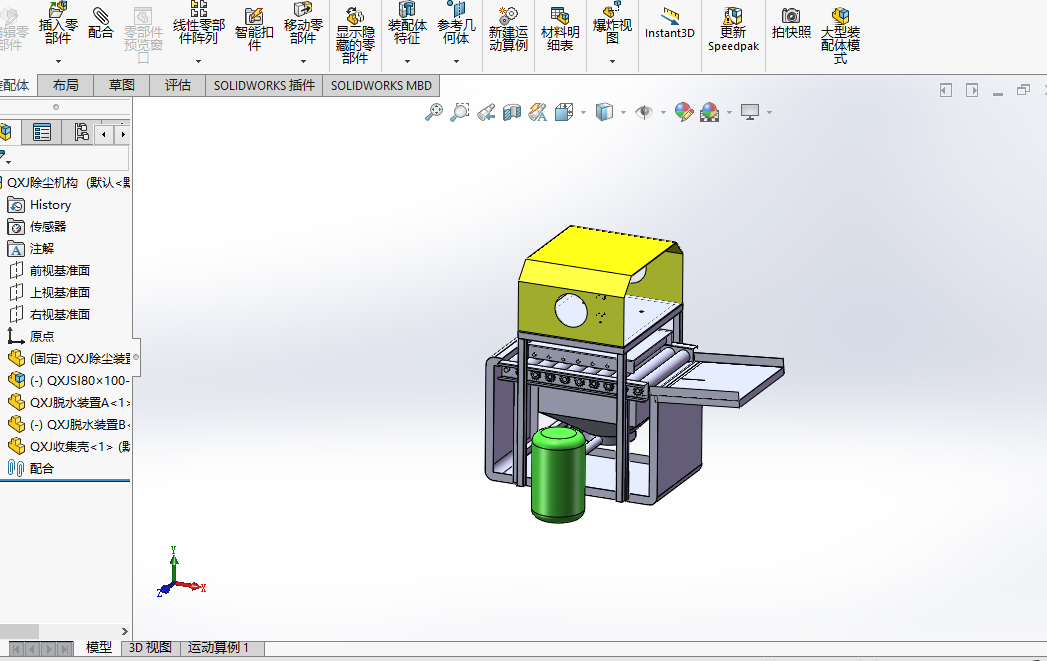The image size is (1047, 661).
Task: Expand Assembly Features dropdown arrow
Action: 407,61
